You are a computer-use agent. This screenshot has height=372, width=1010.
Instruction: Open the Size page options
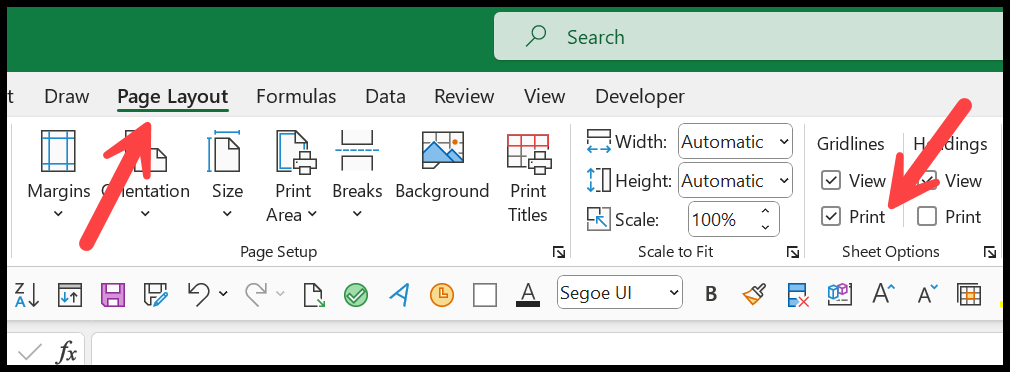tap(227, 174)
